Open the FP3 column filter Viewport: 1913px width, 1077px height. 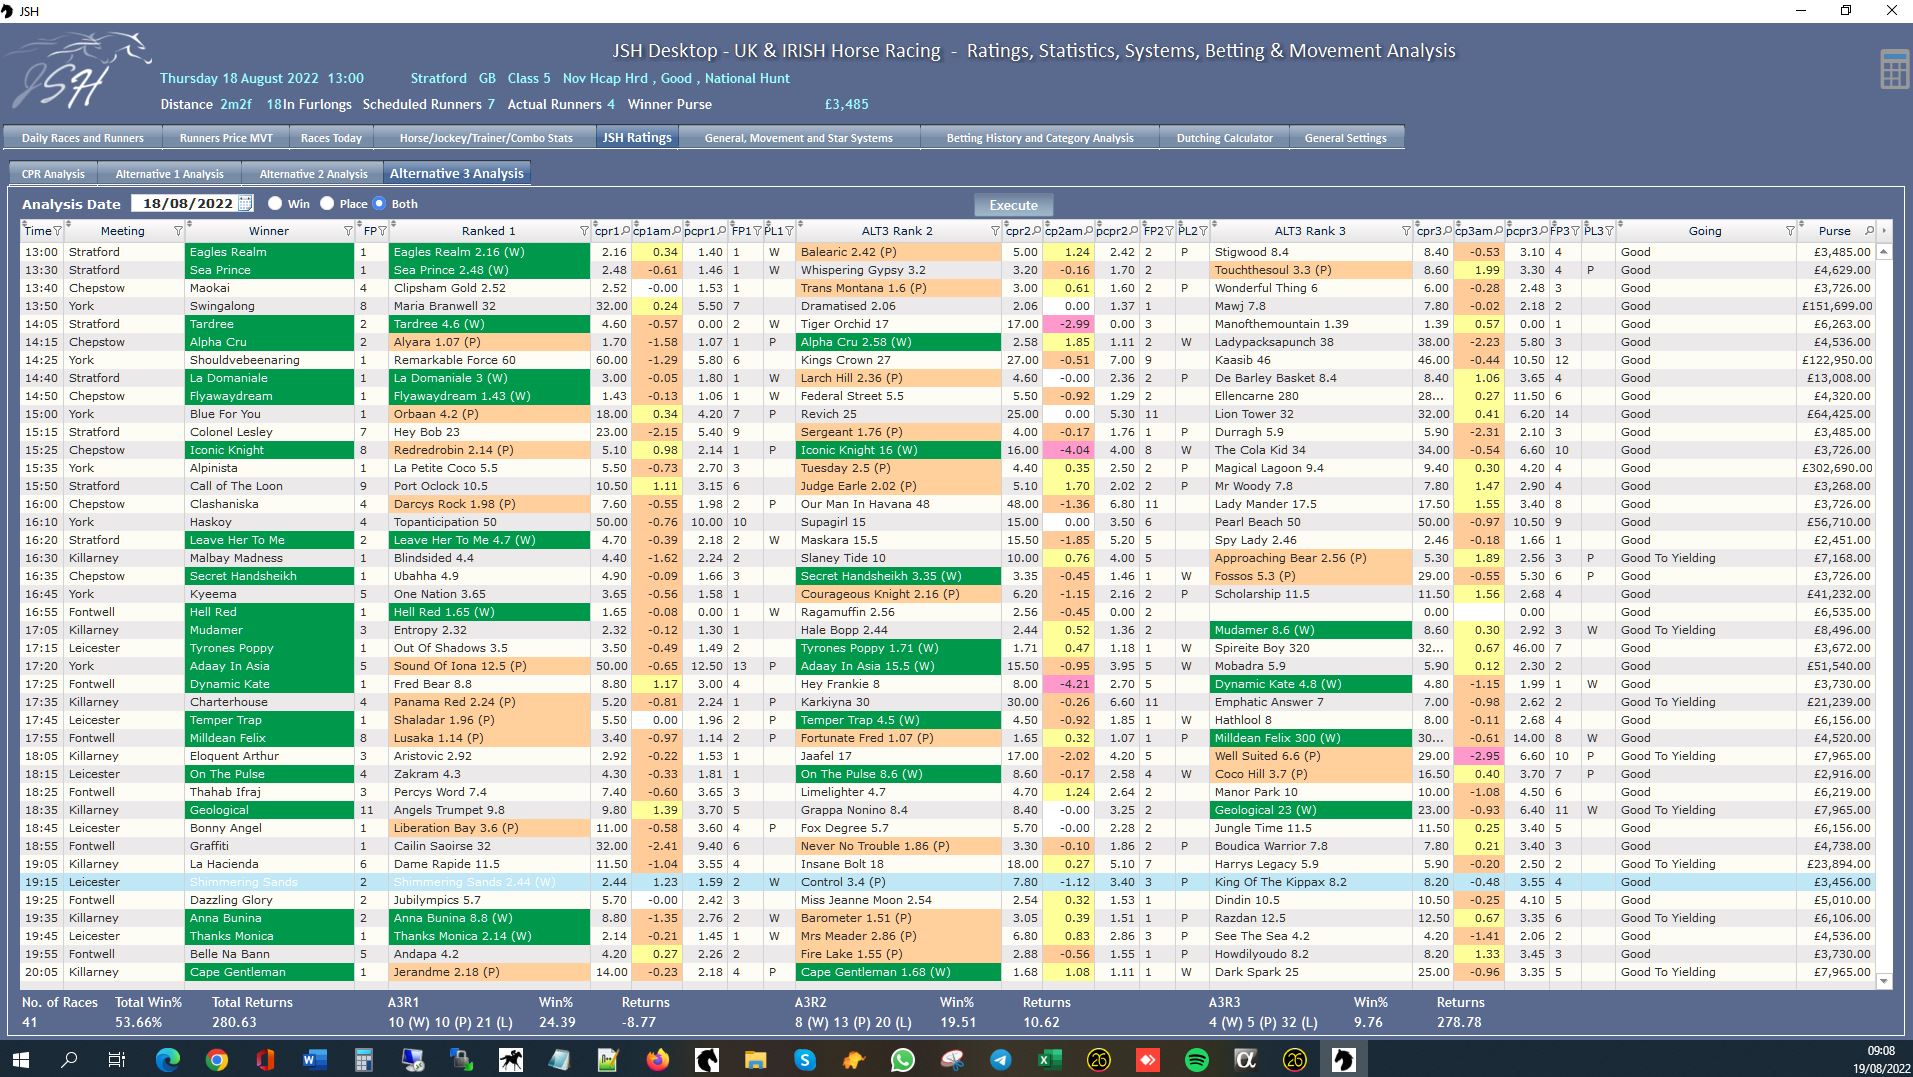1575,231
